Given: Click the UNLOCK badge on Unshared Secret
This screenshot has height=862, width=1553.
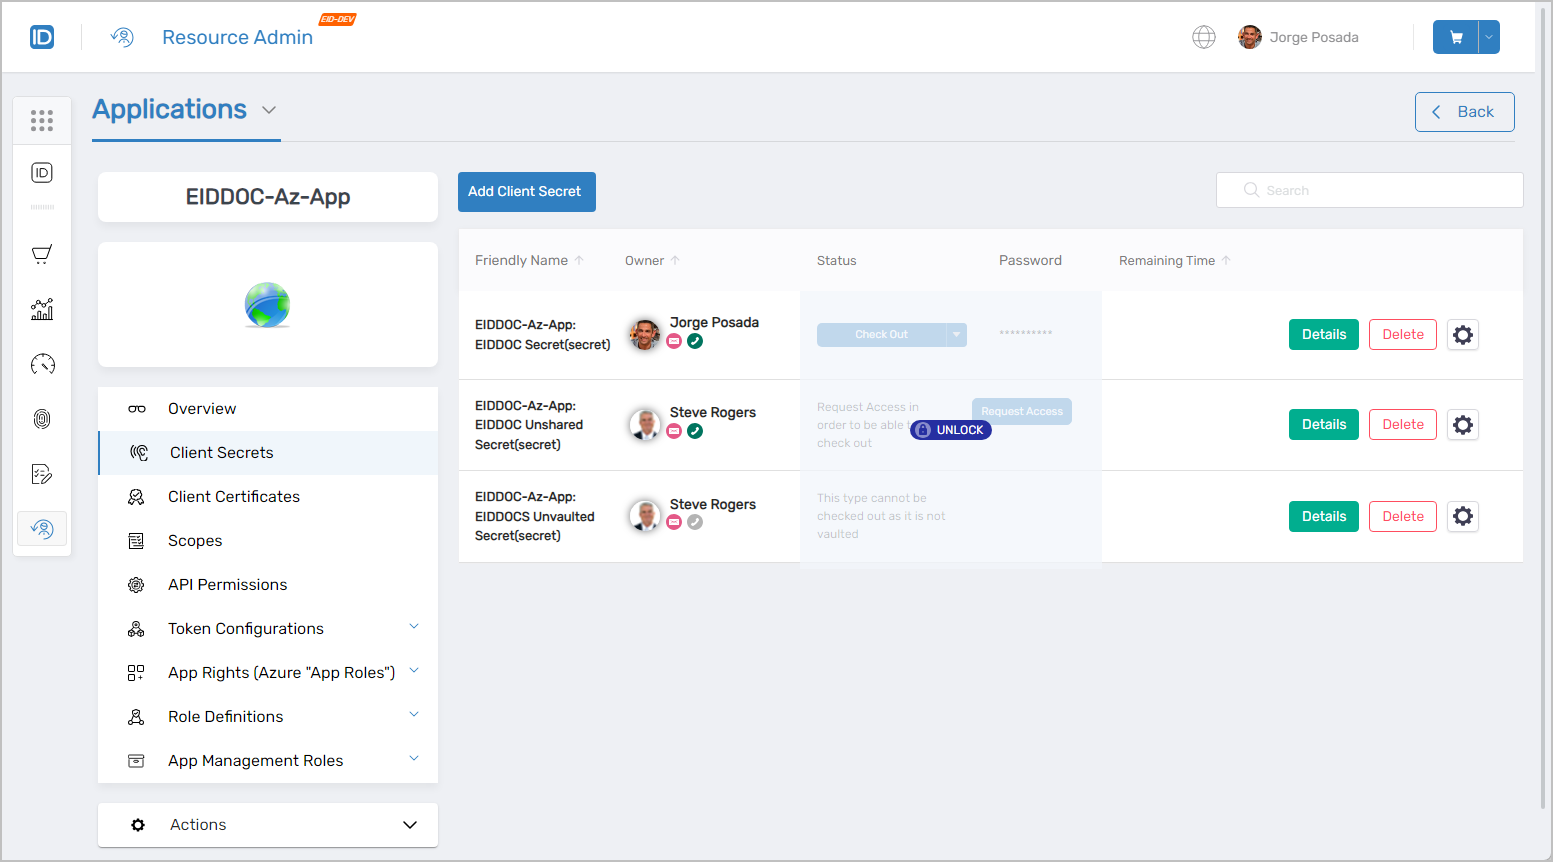Looking at the screenshot, I should point(951,430).
